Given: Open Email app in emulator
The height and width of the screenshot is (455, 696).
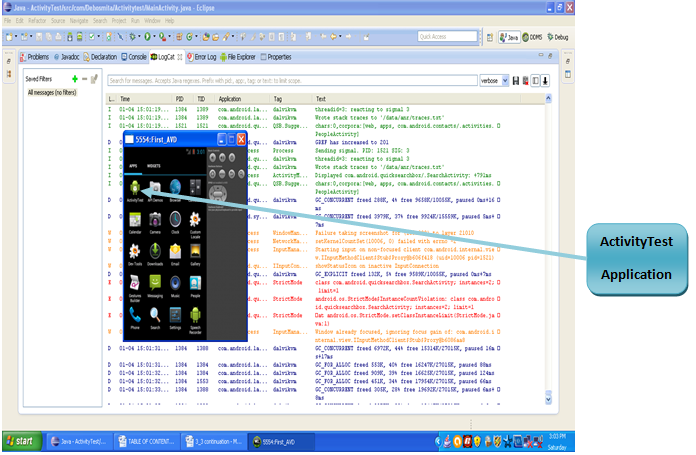Looking at the screenshot, I should 175,254.
